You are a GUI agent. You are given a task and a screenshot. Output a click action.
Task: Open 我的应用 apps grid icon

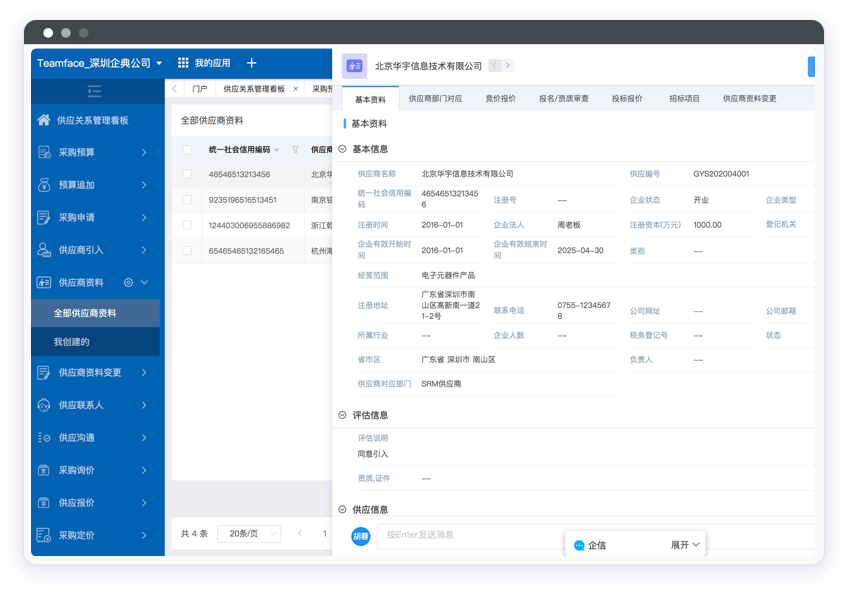pyautogui.click(x=183, y=63)
